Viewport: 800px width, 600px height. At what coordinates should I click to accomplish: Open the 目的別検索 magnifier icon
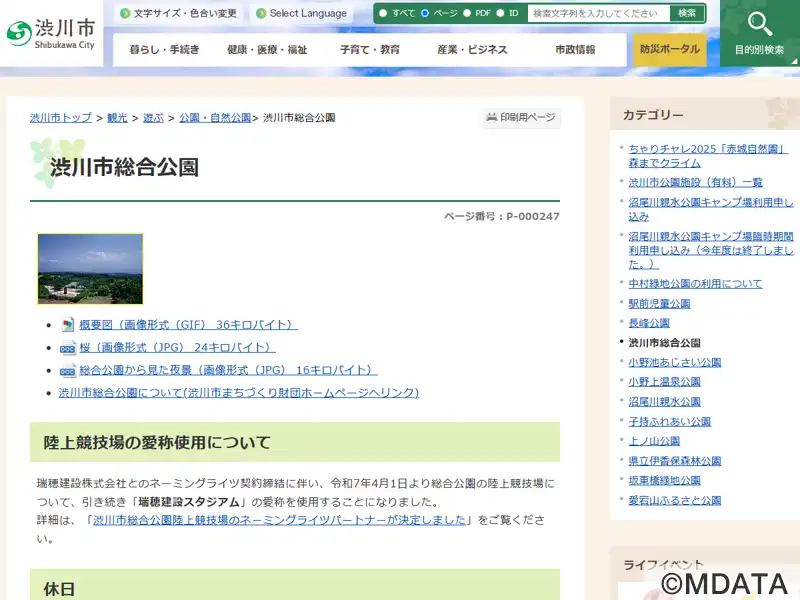point(760,26)
